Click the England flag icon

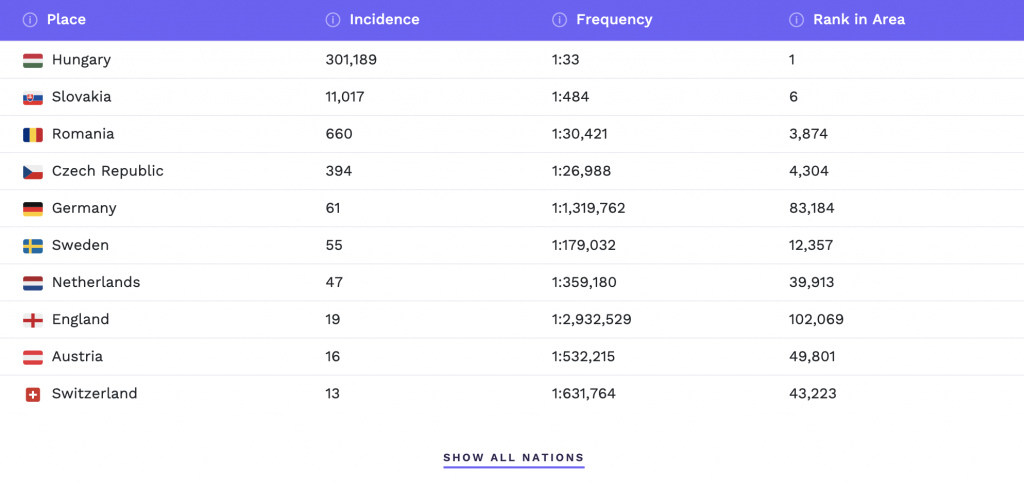[33, 320]
